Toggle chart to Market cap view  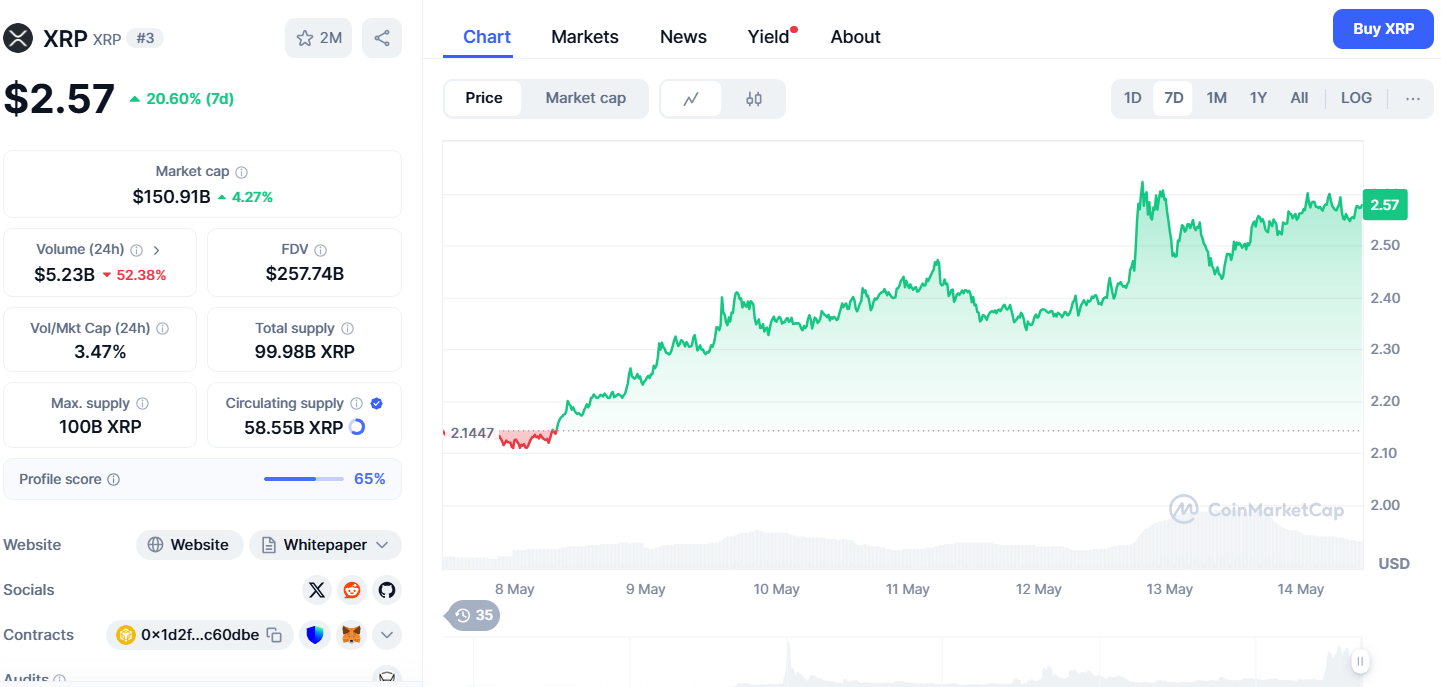pos(585,98)
